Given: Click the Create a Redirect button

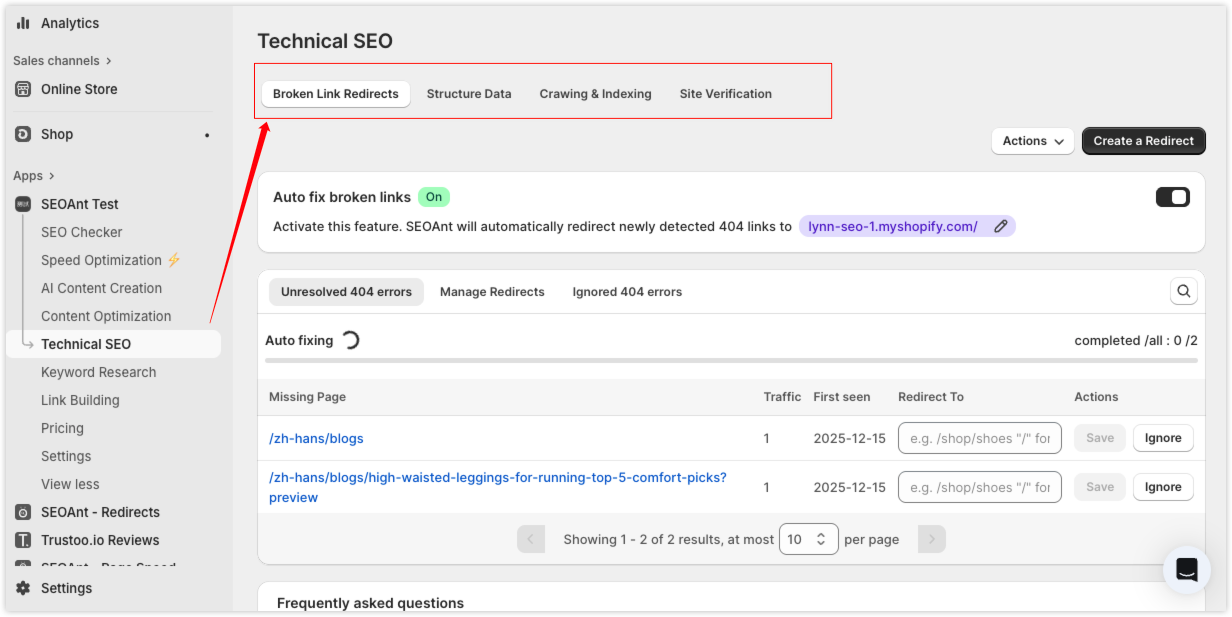Looking at the screenshot, I should pos(1143,141).
